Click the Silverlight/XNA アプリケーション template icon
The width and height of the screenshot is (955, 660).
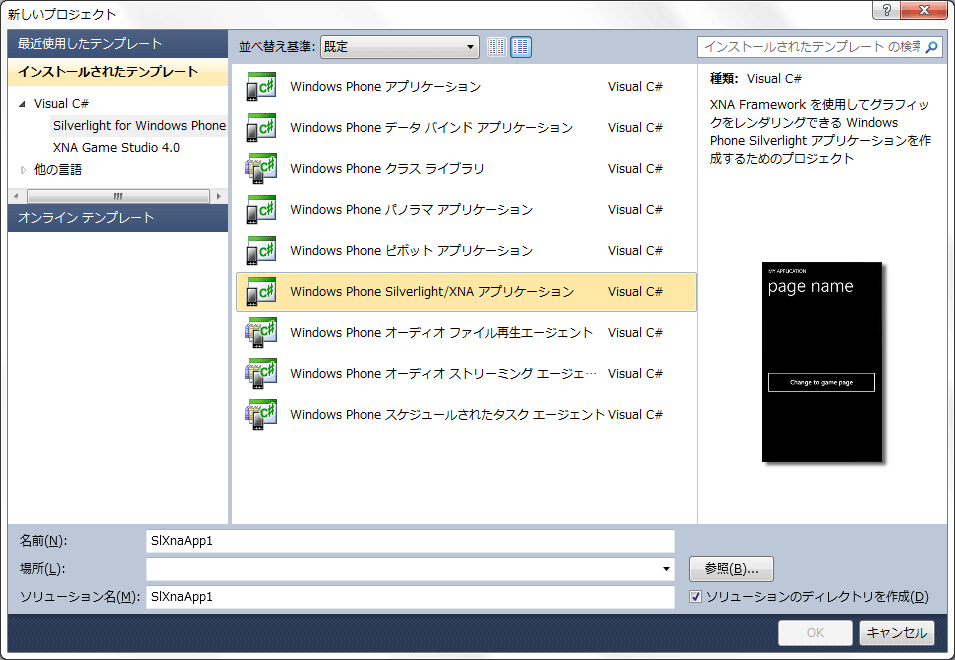(261, 292)
